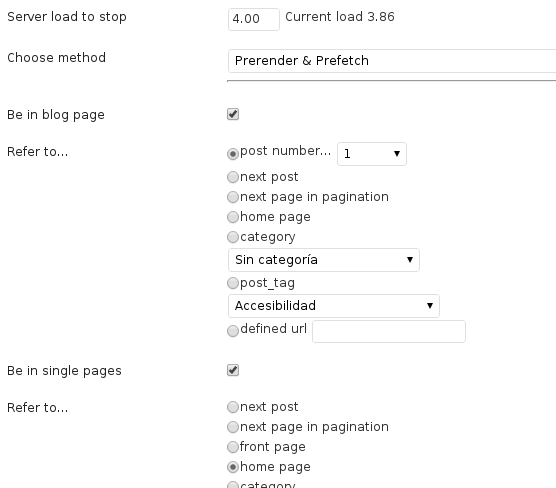
Task: Select next post radio under single pages
Action: coord(233,407)
